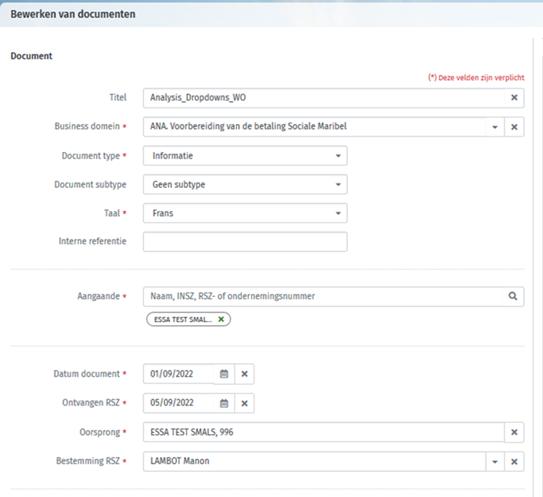Remove the ESSA TEST SMAL... tag
Image resolution: width=543 pixels, height=497 pixels.
click(x=221, y=319)
